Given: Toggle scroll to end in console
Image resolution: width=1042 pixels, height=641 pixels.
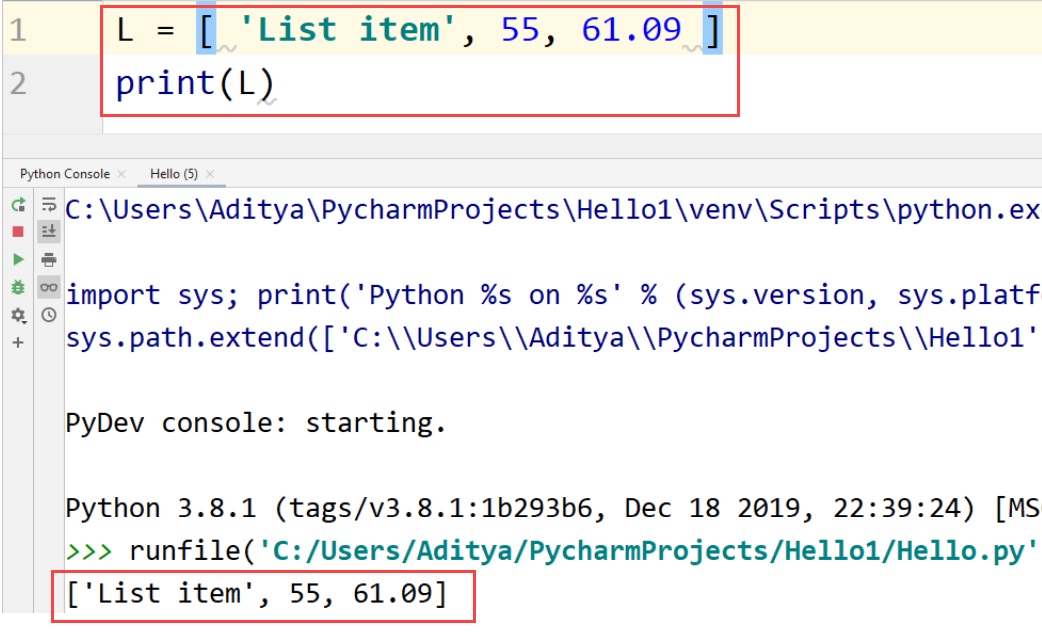Looking at the screenshot, I should coord(48,230).
